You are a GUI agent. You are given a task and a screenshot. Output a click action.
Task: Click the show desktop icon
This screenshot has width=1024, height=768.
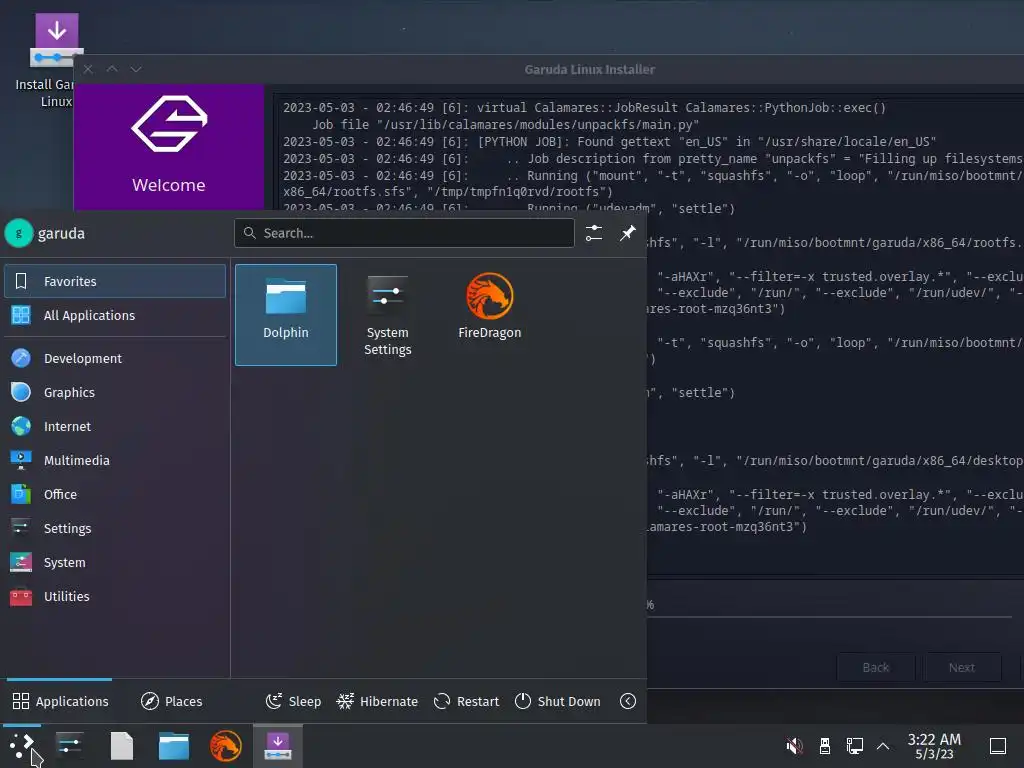pyautogui.click(x=998, y=745)
